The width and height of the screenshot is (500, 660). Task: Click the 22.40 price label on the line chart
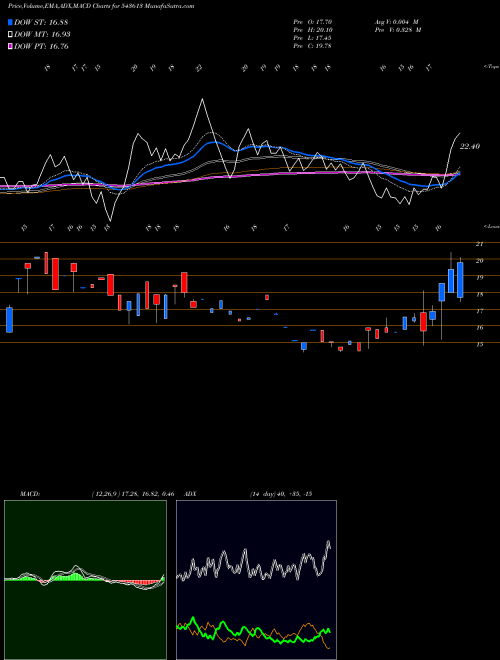[x=470, y=146]
